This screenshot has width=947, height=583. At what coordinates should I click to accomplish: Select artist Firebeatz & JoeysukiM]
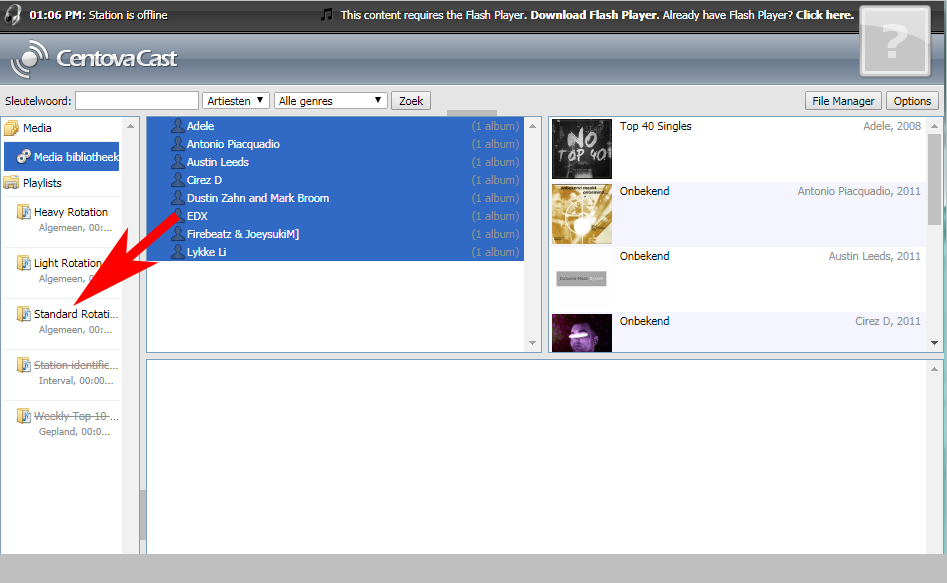[335, 234]
